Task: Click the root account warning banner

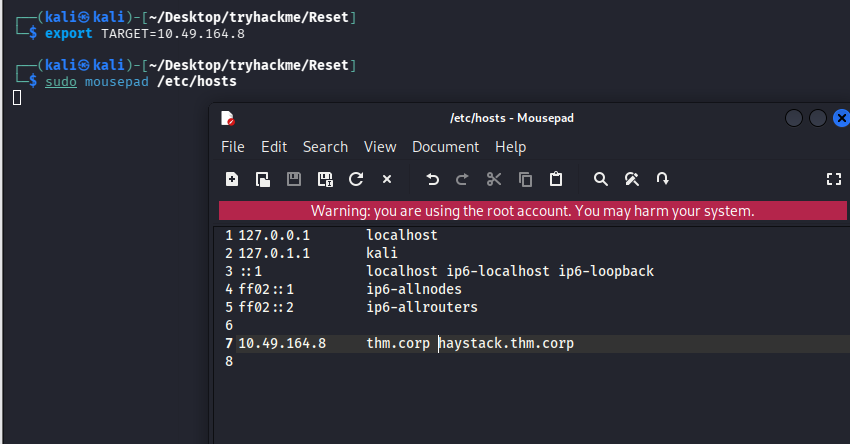Action: click(532, 211)
